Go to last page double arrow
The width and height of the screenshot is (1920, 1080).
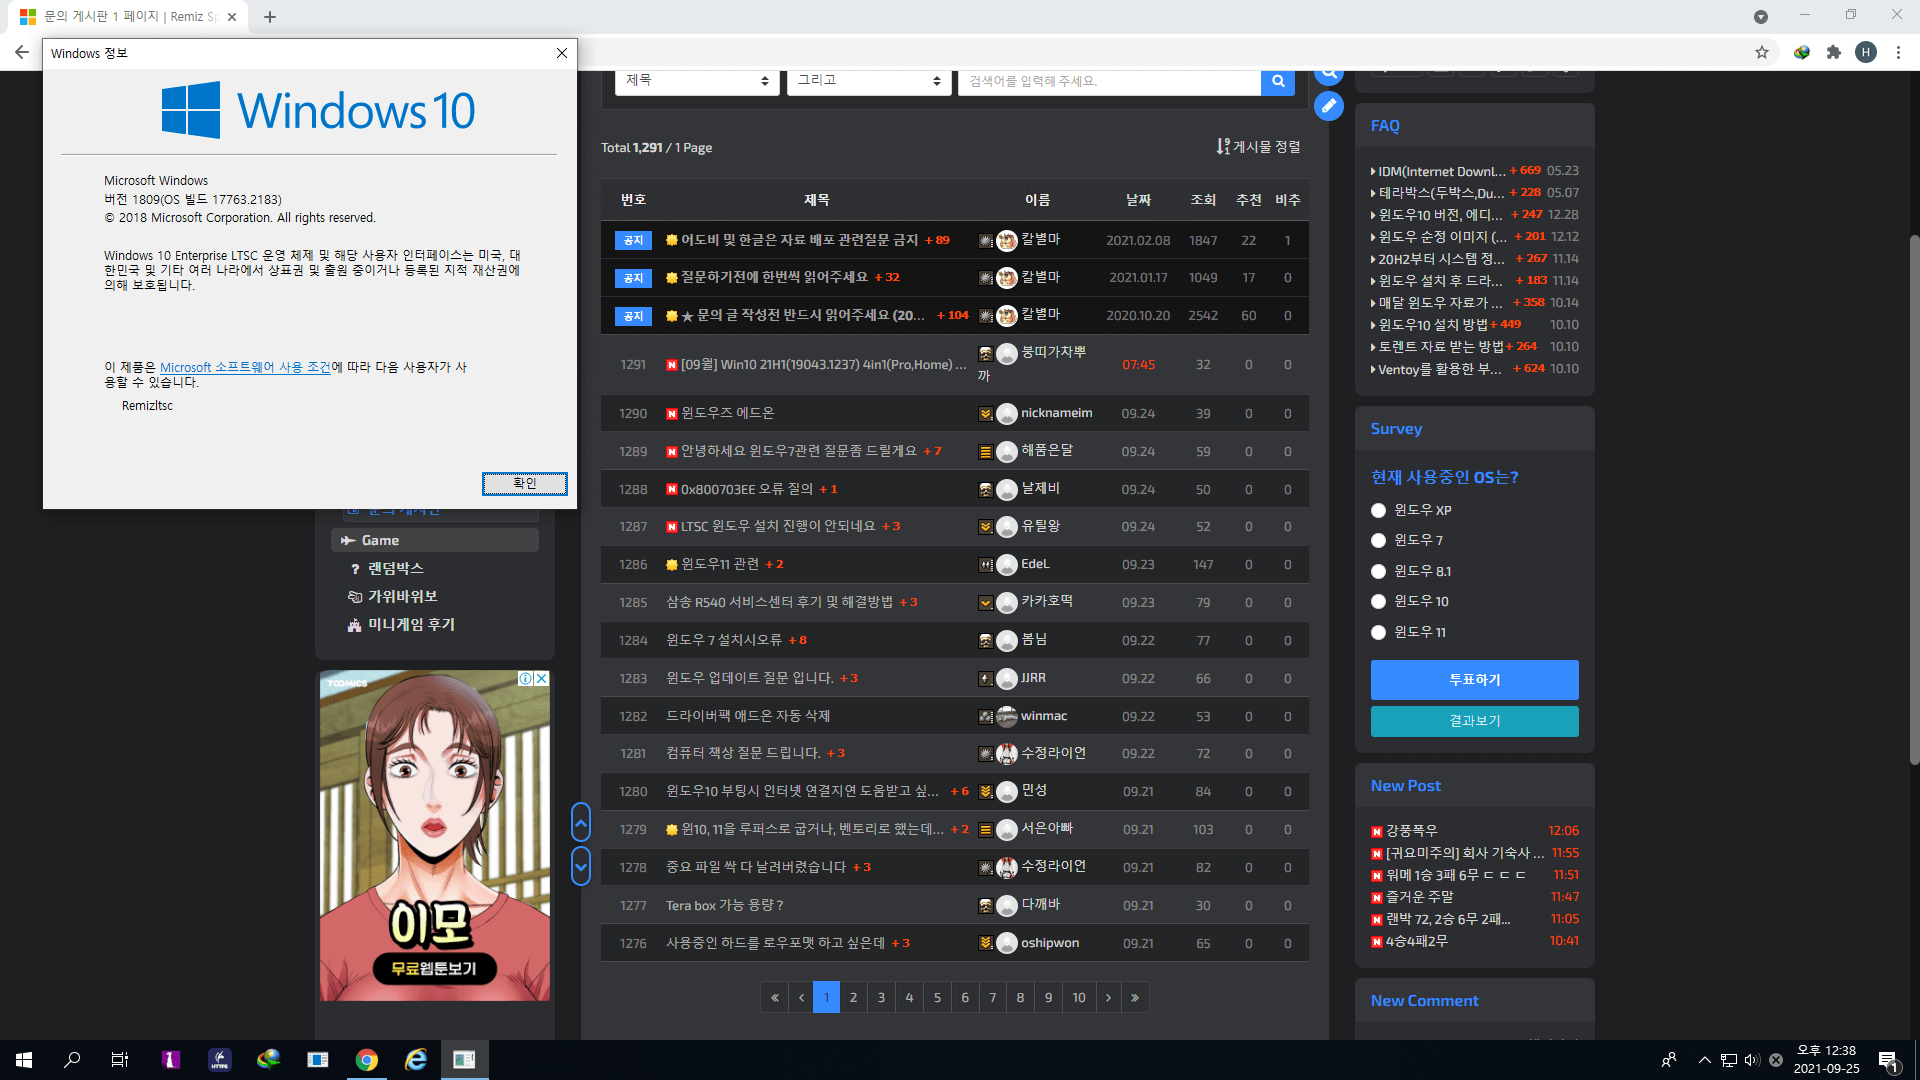1135,997
